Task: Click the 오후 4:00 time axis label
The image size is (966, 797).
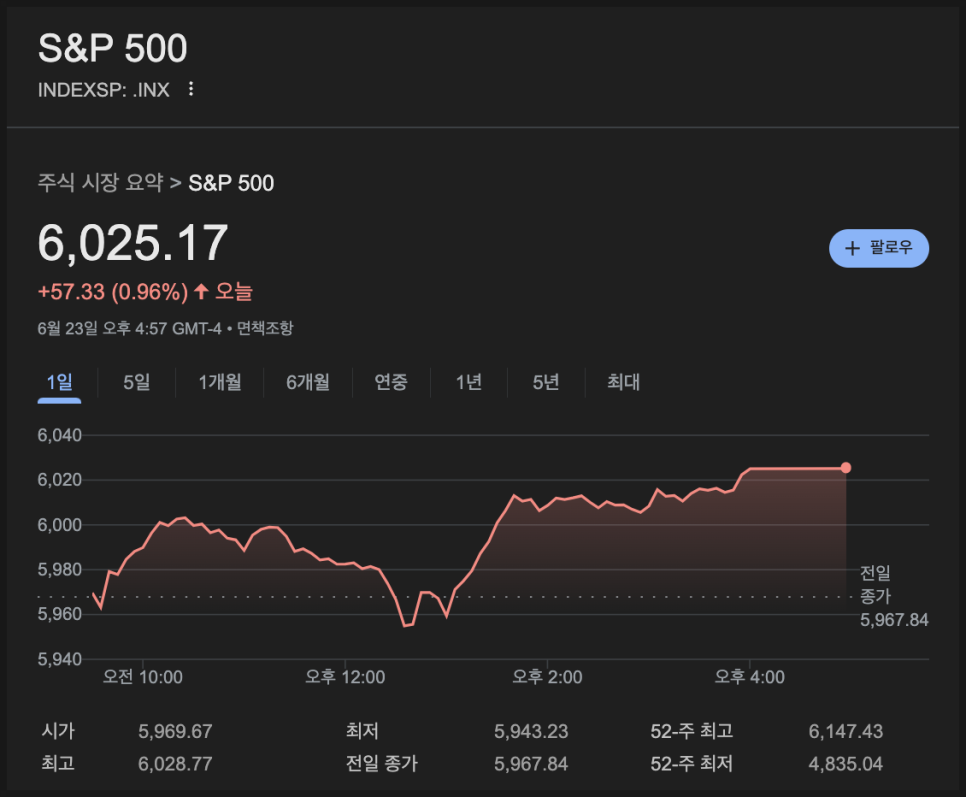Action: pyautogui.click(x=750, y=677)
